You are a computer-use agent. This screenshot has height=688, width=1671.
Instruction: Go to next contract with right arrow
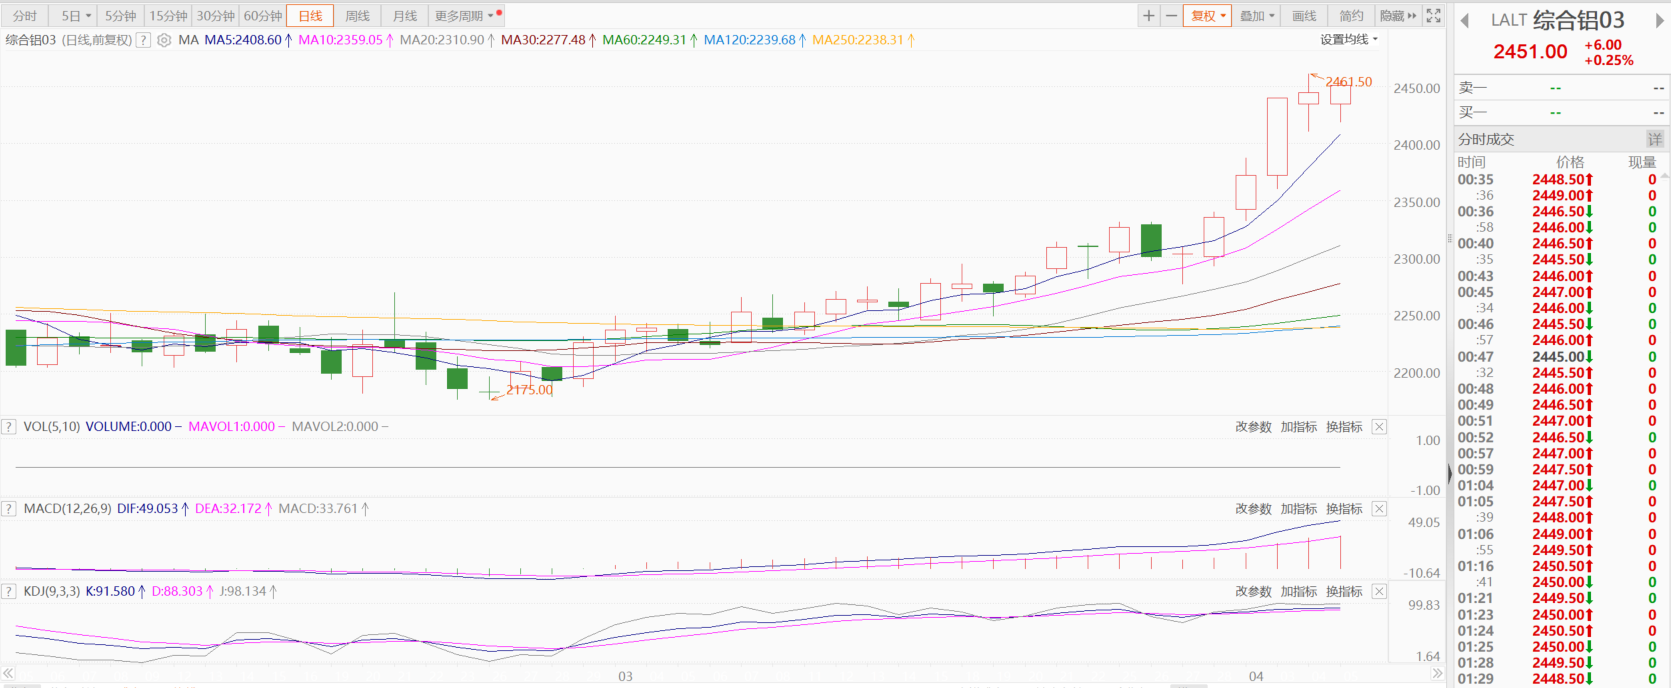1659,21
